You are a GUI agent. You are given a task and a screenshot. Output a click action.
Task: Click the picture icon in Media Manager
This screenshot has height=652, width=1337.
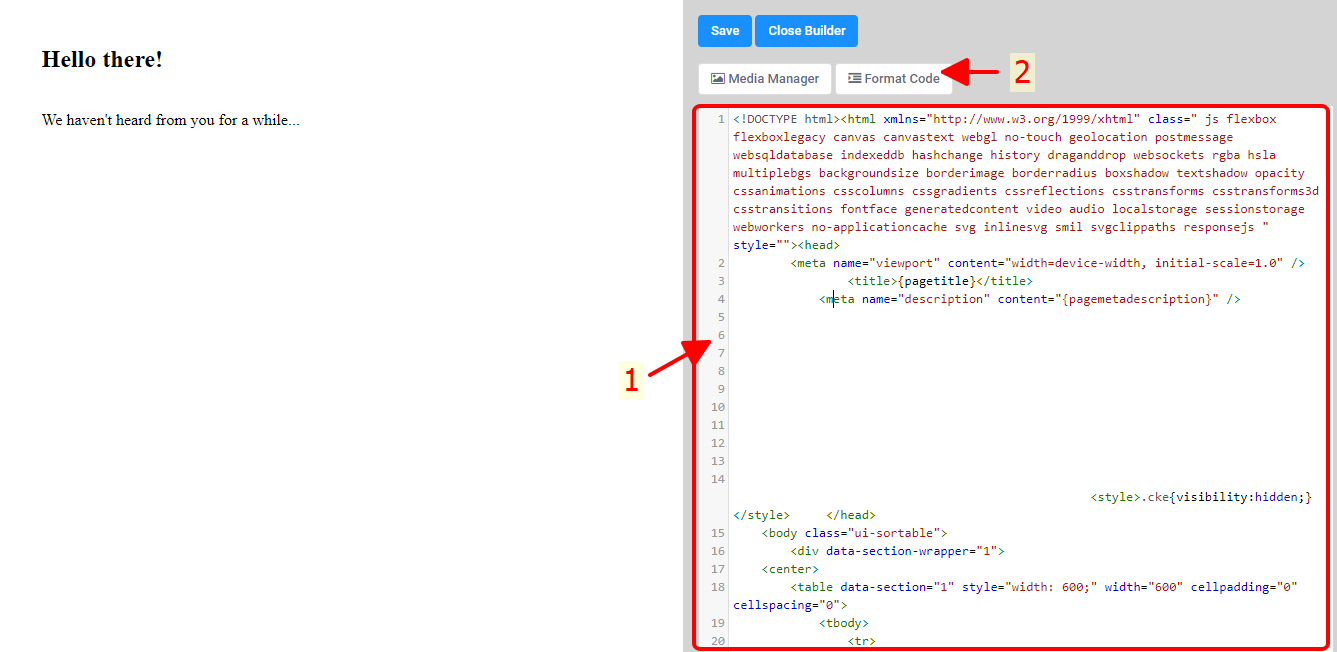pyautogui.click(x=717, y=79)
